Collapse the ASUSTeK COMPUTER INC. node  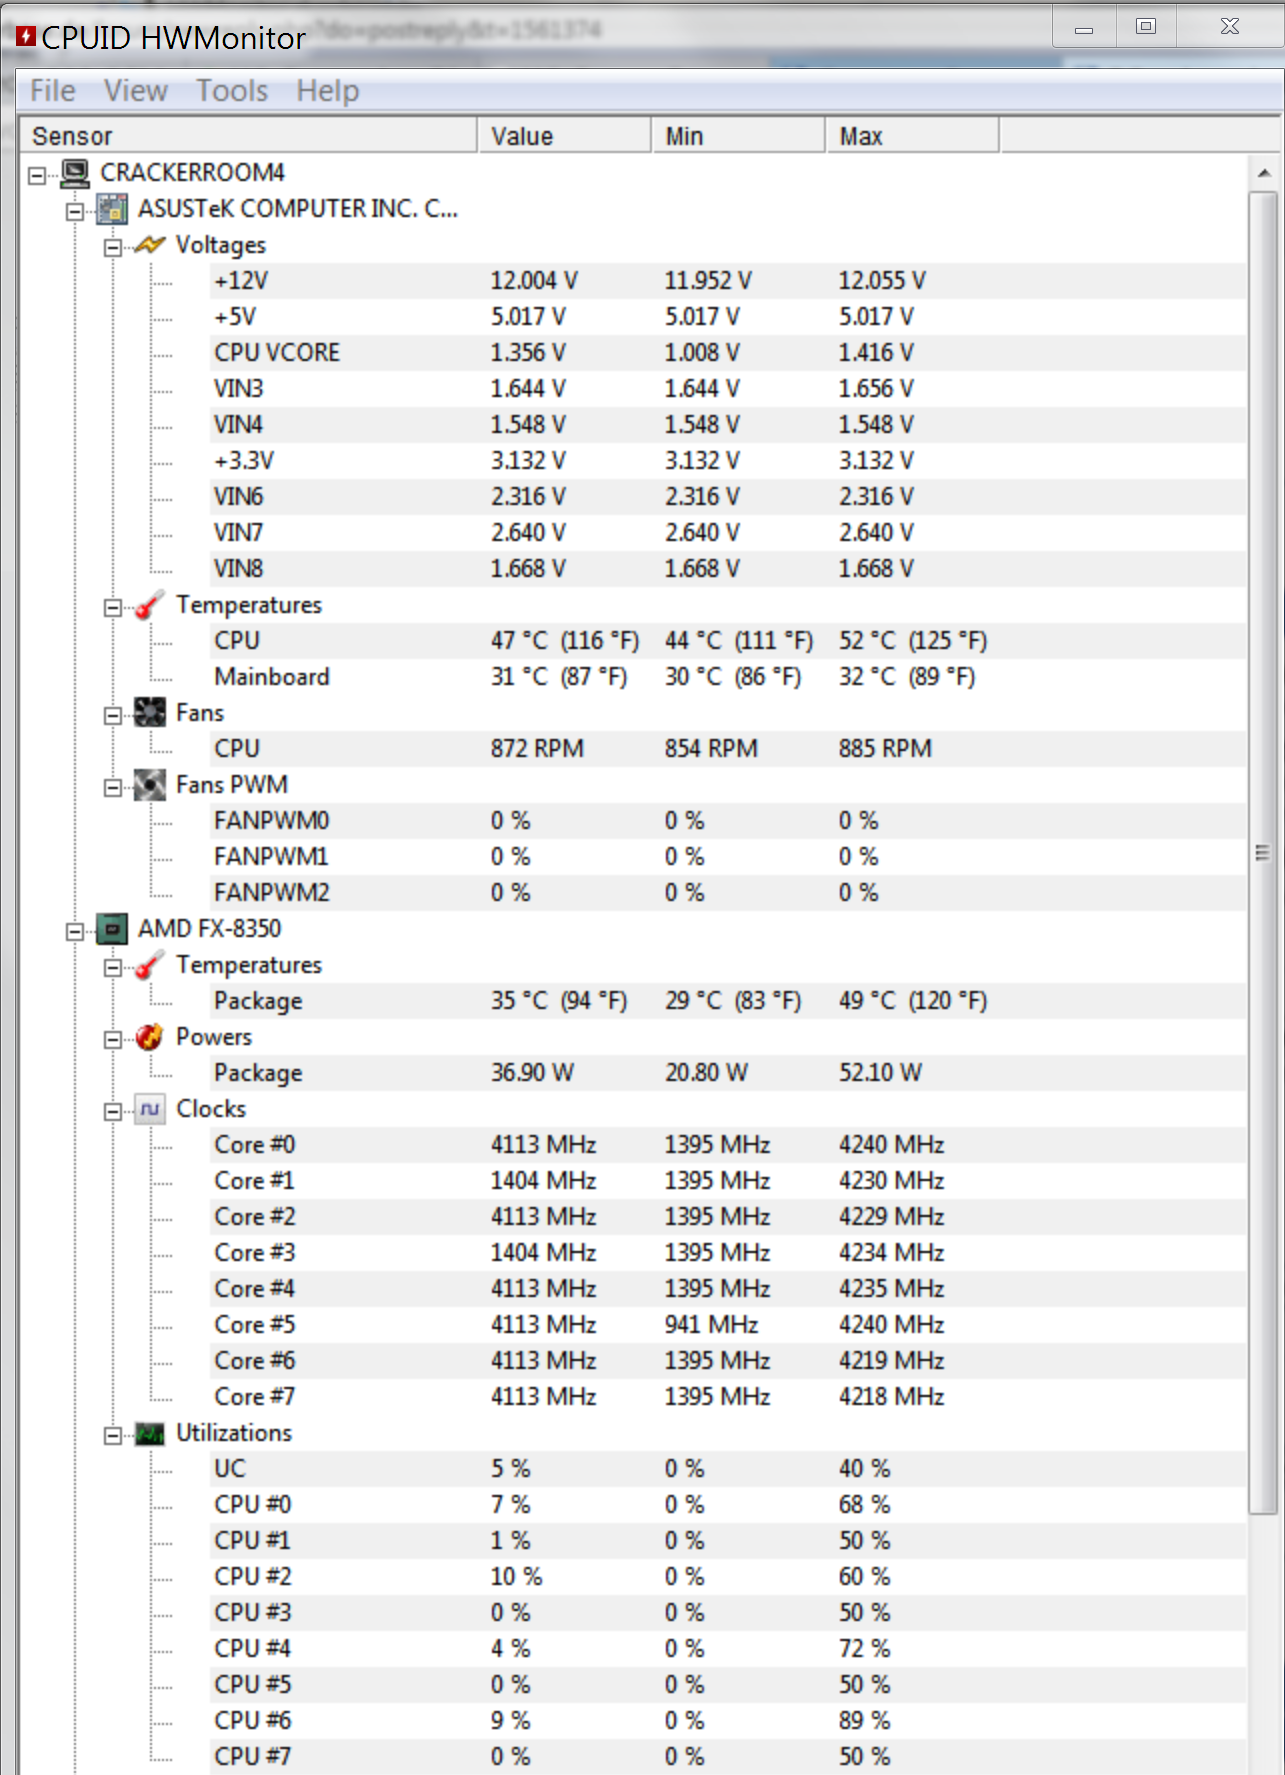pos(75,211)
